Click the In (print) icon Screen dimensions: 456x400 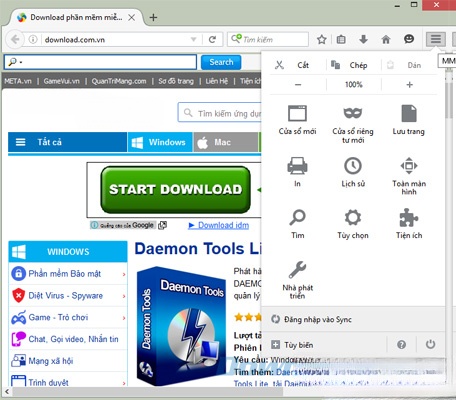click(x=297, y=166)
